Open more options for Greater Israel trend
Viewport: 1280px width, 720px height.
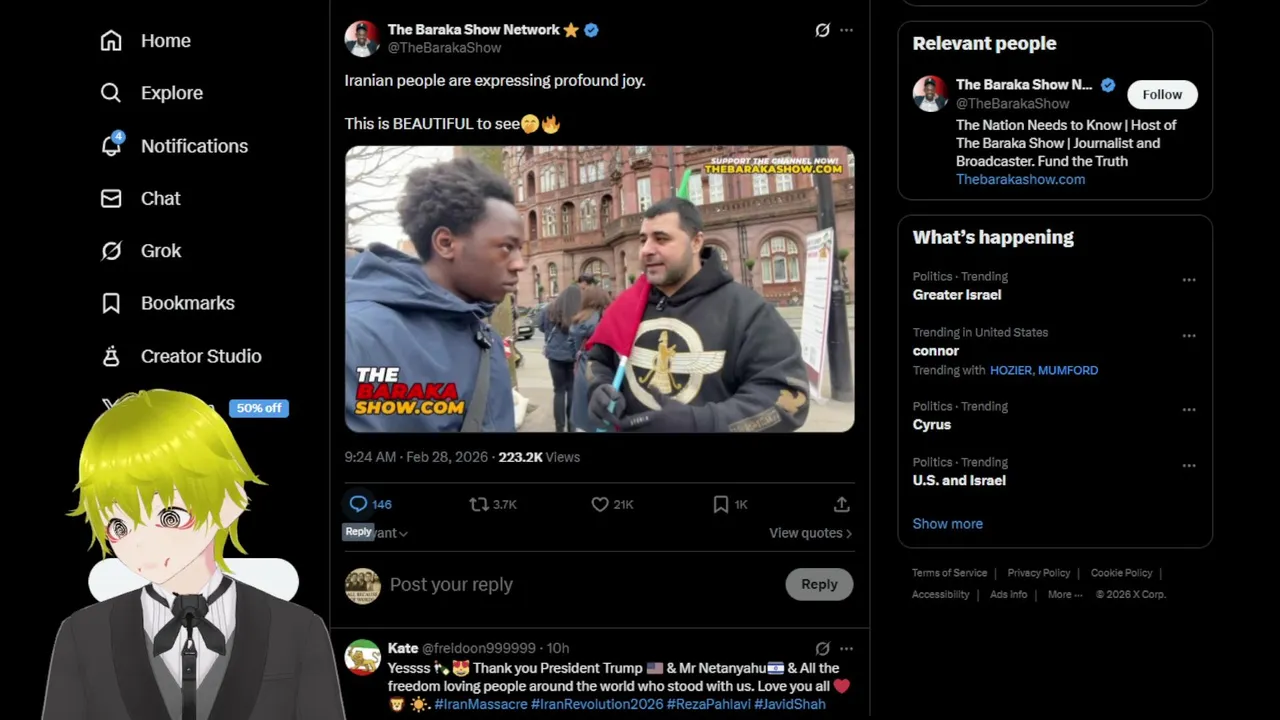(1189, 280)
